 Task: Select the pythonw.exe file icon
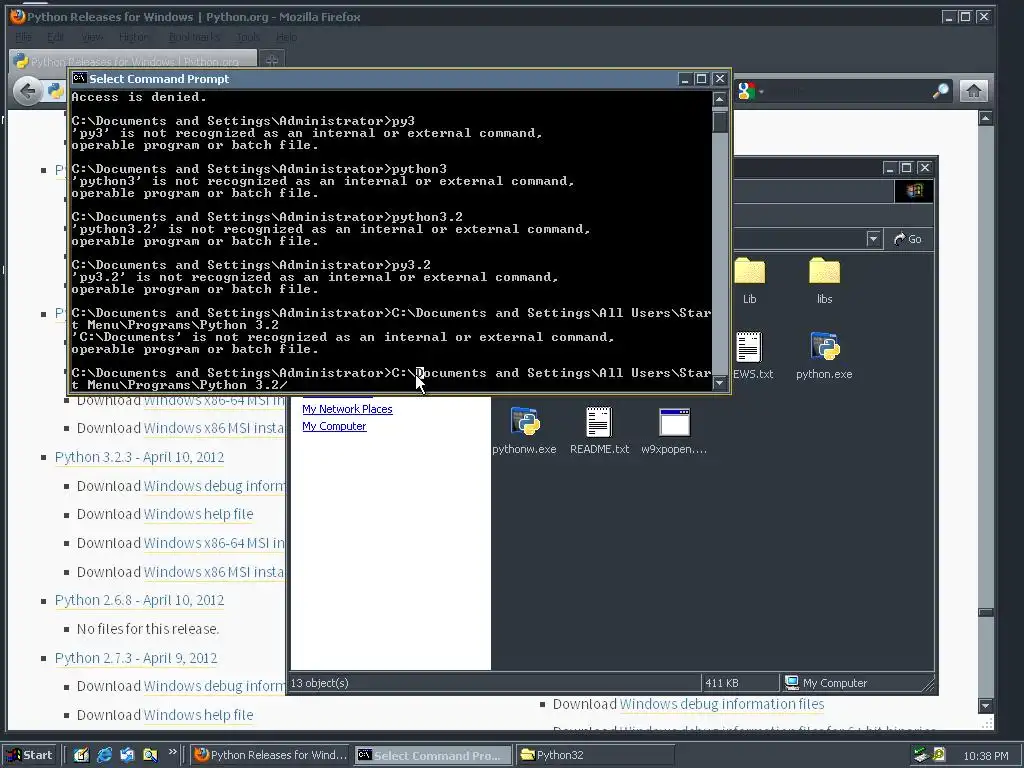pos(524,431)
